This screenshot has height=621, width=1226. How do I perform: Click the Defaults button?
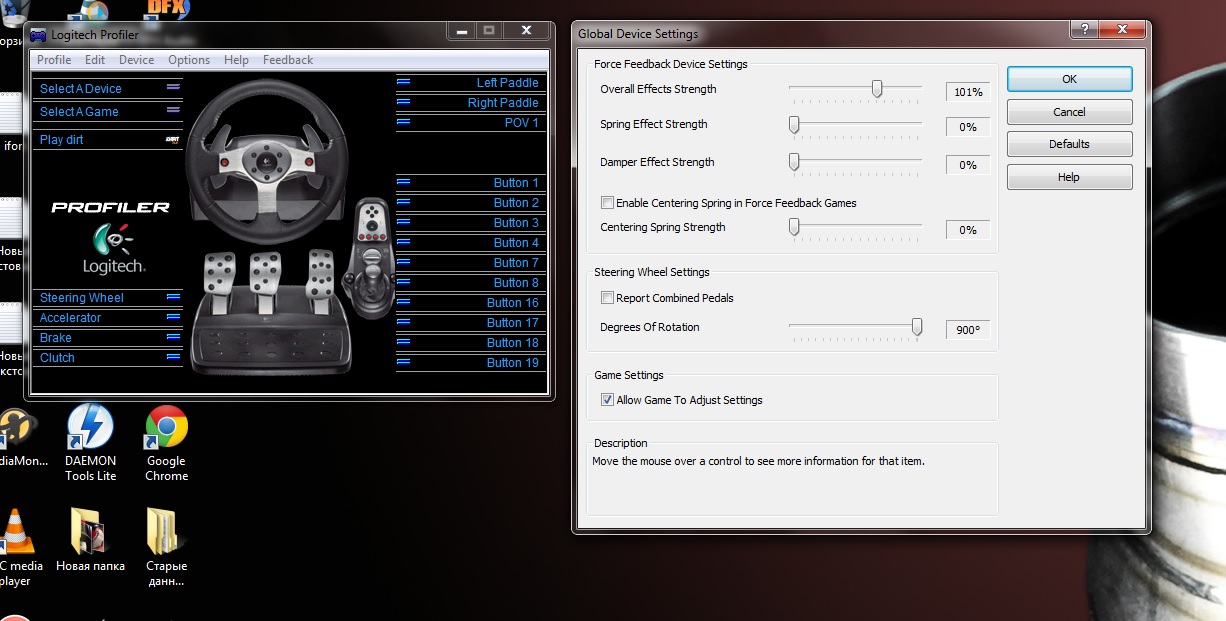click(1069, 144)
